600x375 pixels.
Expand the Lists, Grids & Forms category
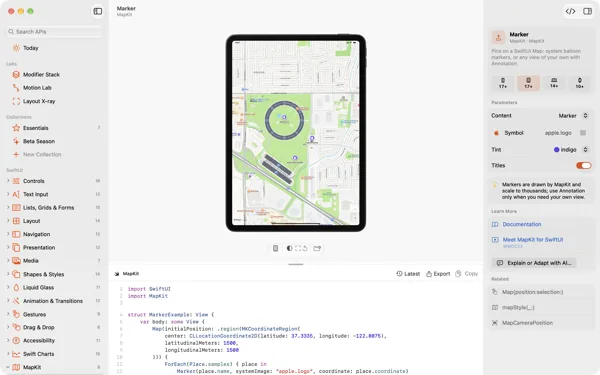pyautogui.click(x=8, y=207)
